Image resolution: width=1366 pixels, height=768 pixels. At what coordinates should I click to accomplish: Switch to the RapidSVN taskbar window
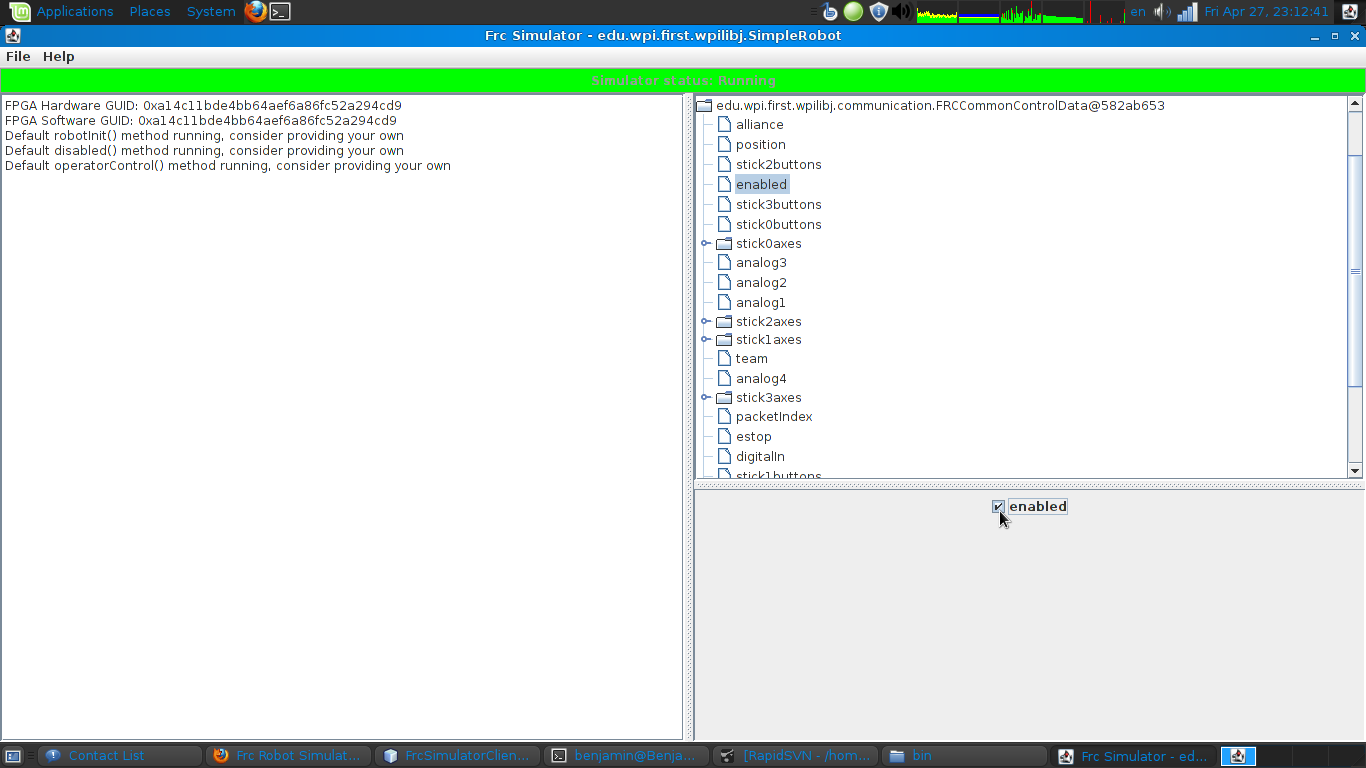796,756
